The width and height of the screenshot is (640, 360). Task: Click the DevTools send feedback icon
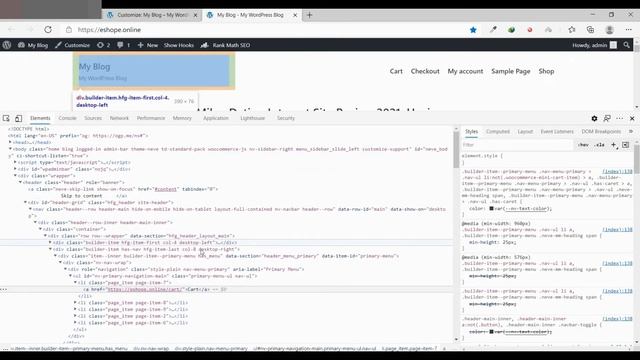(x=607, y=118)
